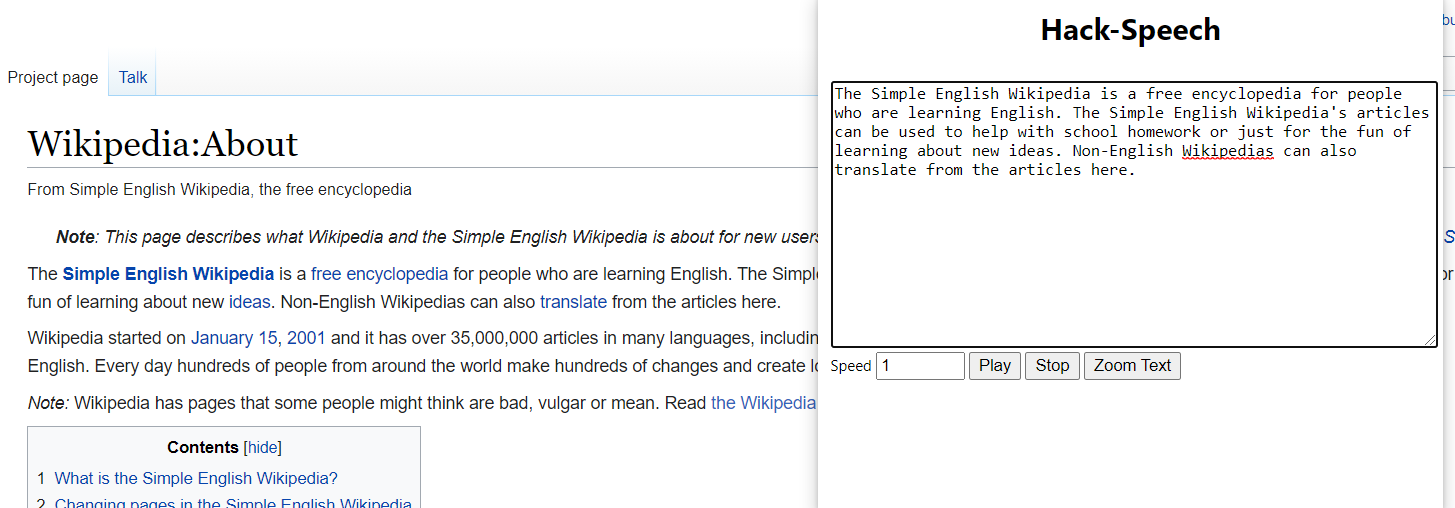Viewport: 1455px width, 508px height.
Task: Click the Speed input field
Action: click(x=920, y=366)
